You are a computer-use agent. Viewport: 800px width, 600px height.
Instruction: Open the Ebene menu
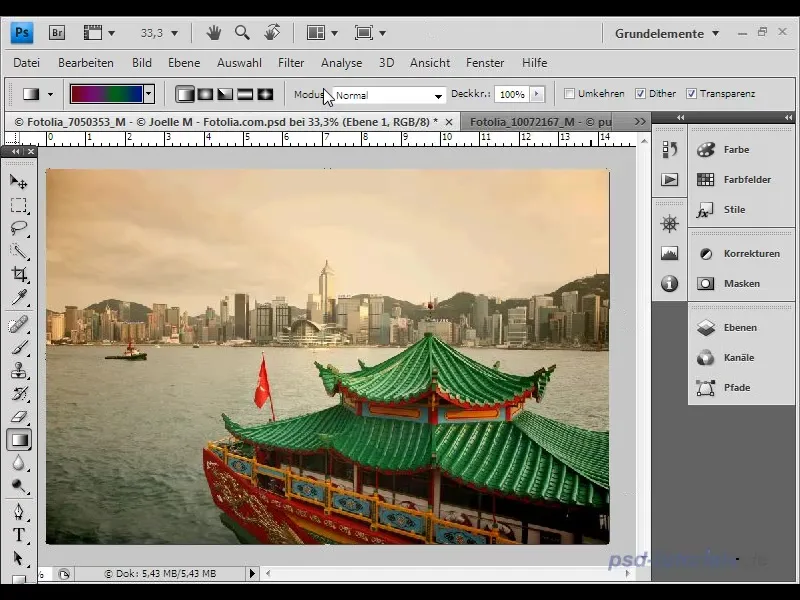coord(184,63)
